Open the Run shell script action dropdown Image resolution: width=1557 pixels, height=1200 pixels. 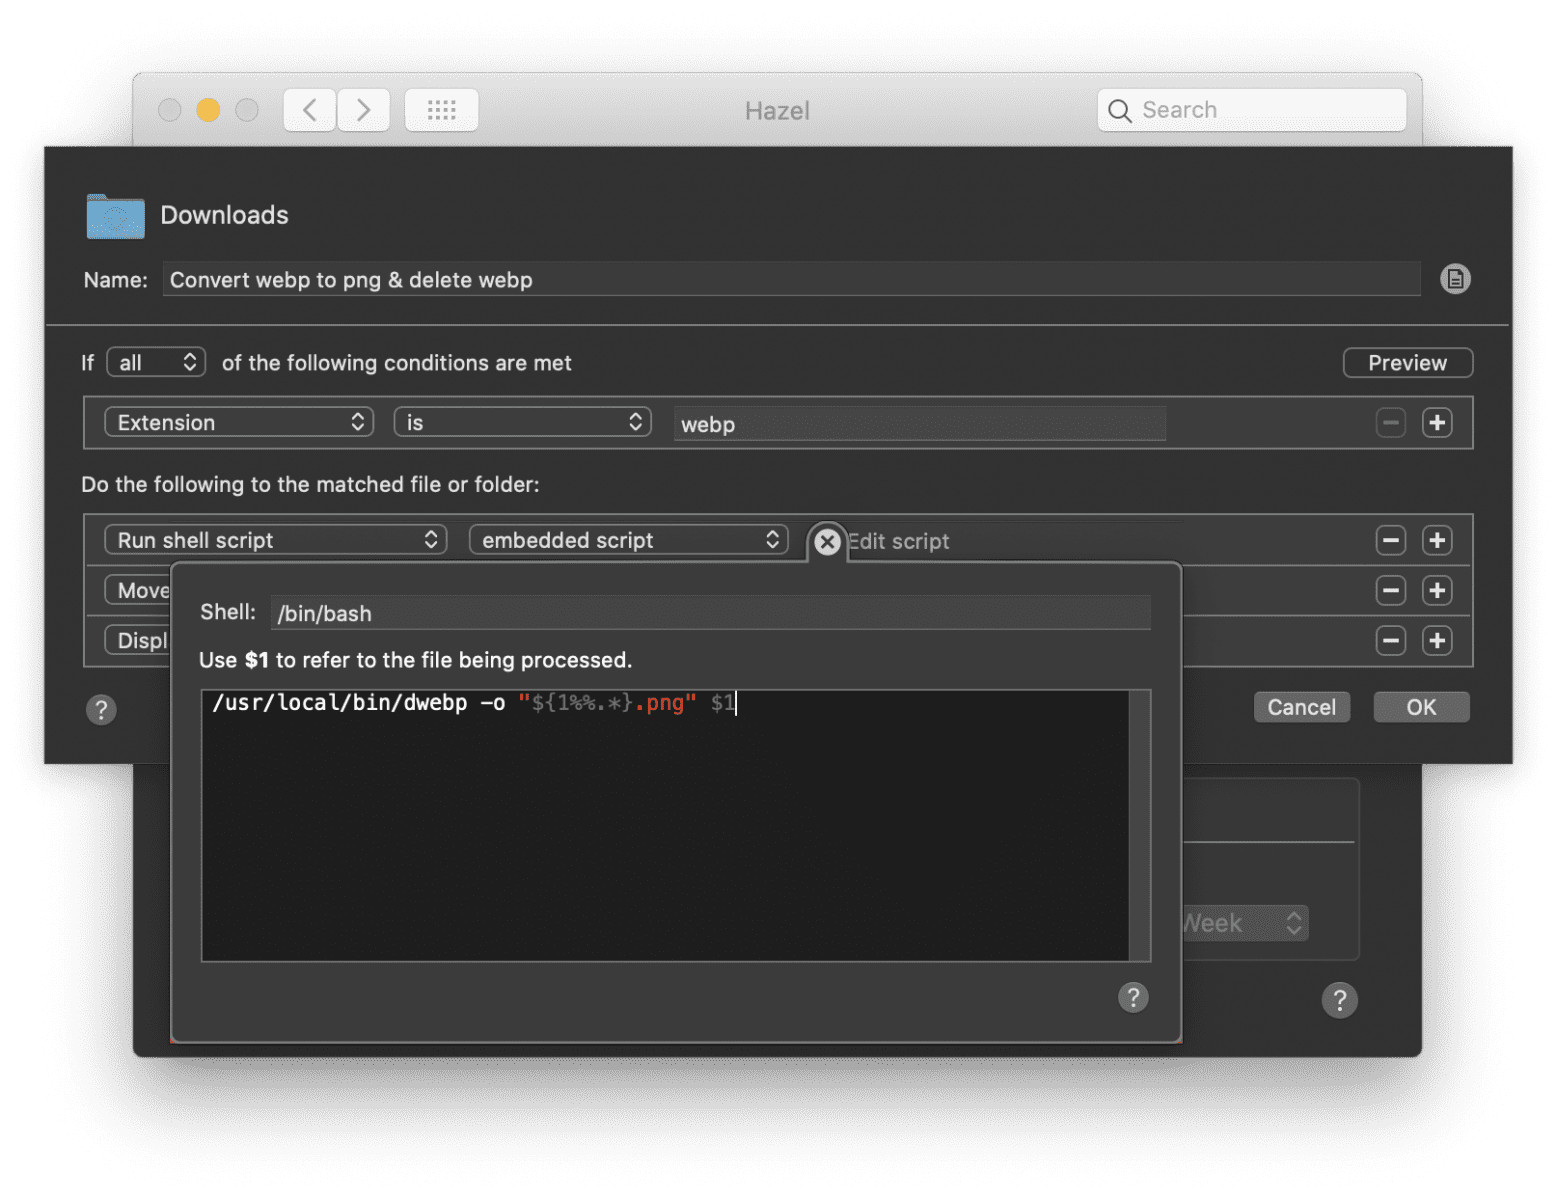pos(275,540)
